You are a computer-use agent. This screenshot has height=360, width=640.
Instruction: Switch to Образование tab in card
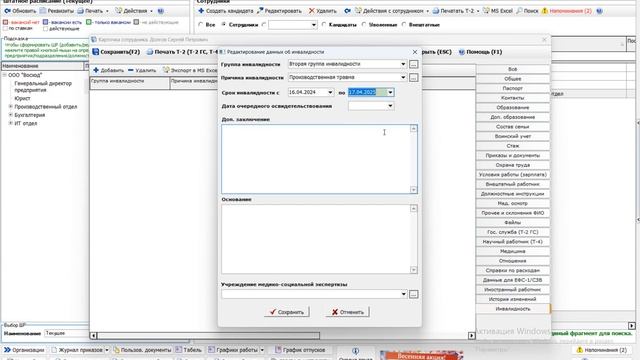tap(513, 107)
